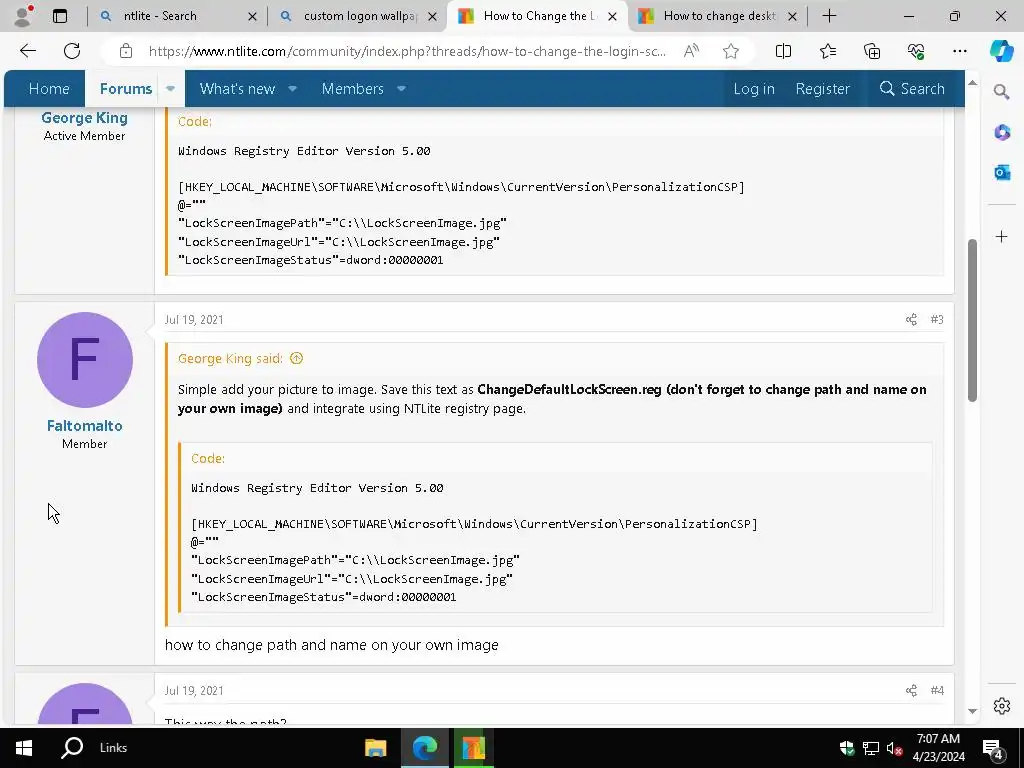View site information lock icon

126,51
